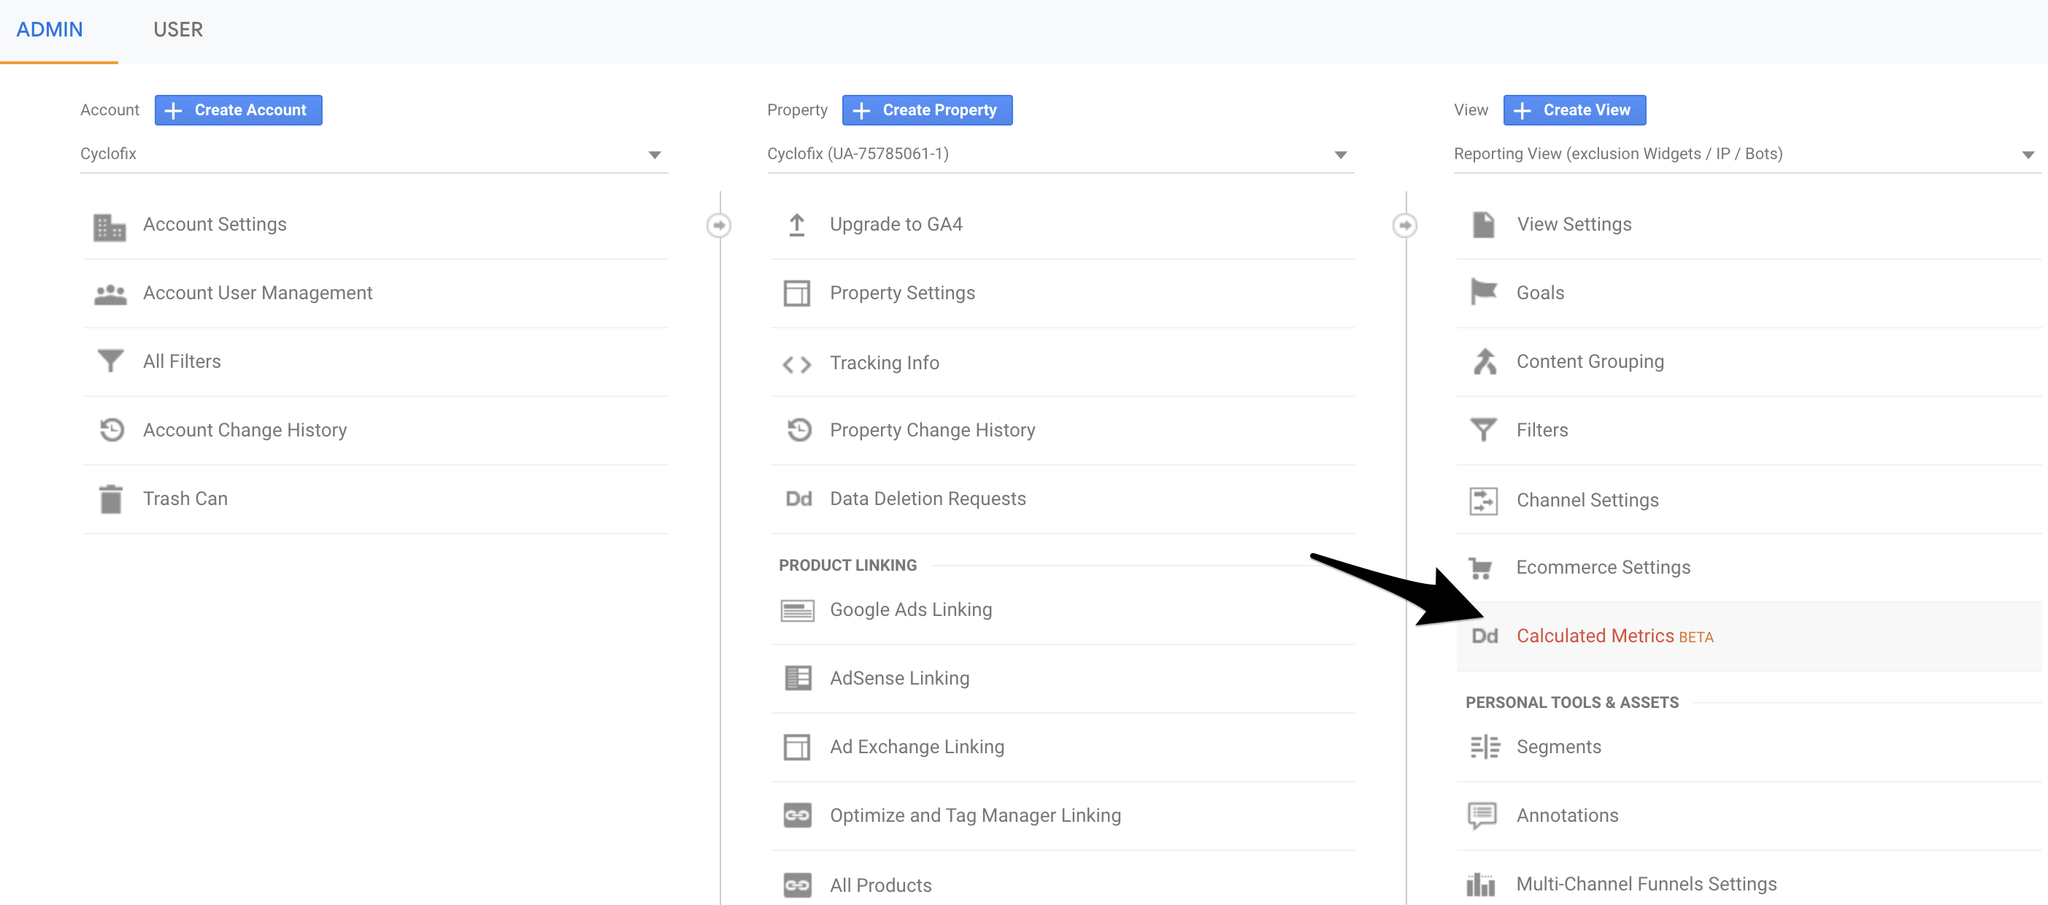The height and width of the screenshot is (905, 2048).
Task: Click the Upgrade to GA4 arrow icon
Action: [x=797, y=225]
